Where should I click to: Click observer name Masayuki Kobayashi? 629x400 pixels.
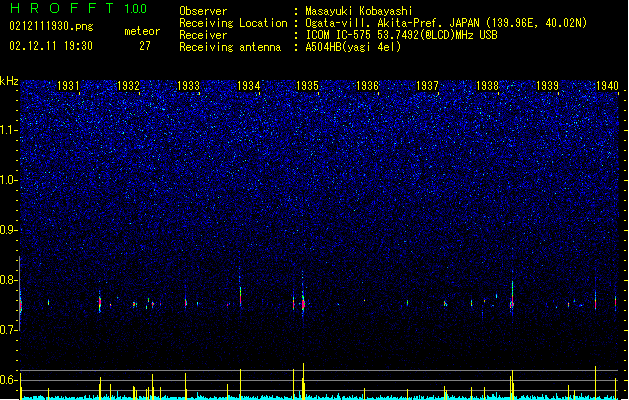(x=359, y=11)
